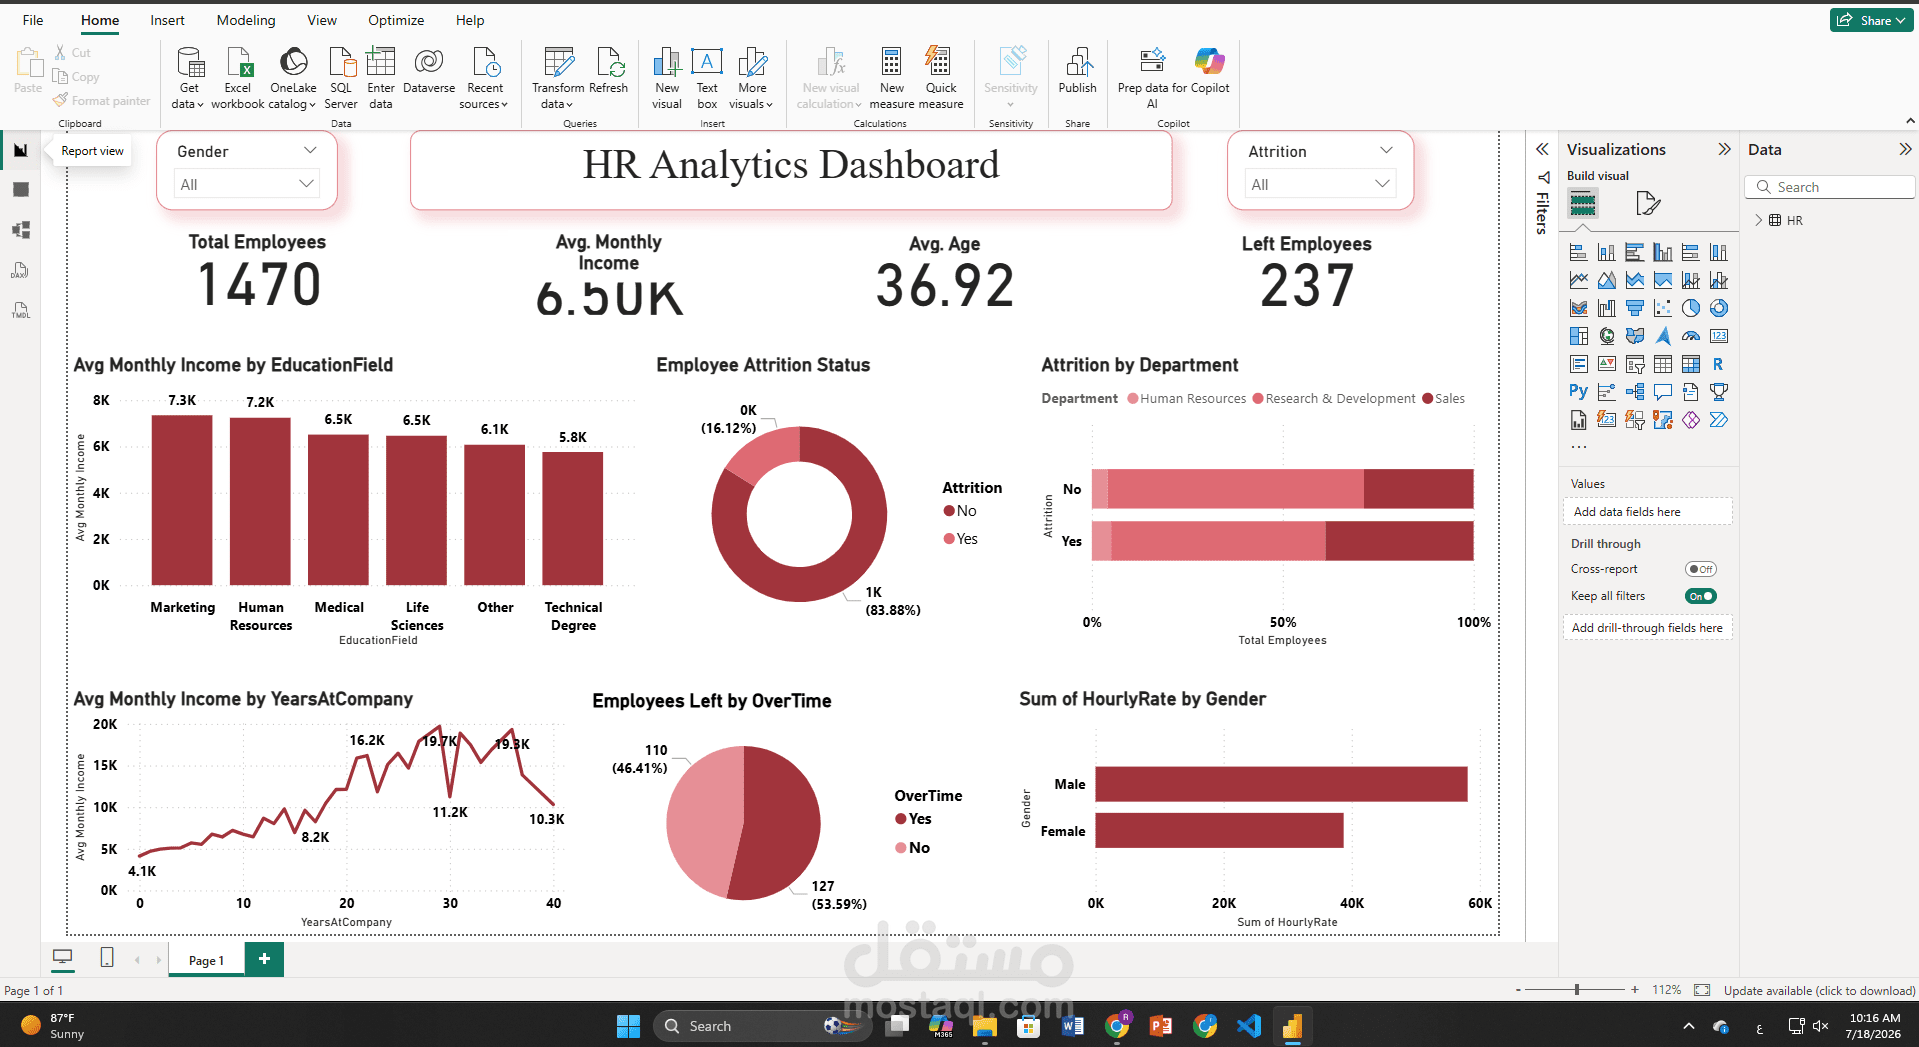Open the Attrition slicer All dropdown

click(1320, 184)
